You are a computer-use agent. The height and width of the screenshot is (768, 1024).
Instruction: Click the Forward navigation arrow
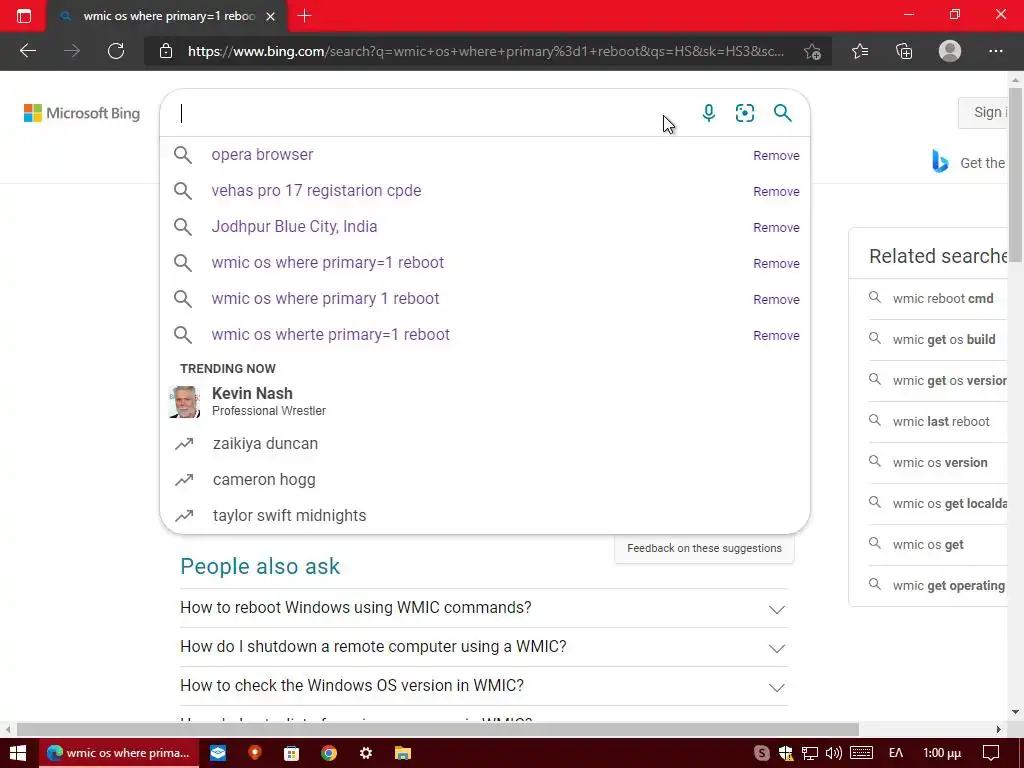pos(72,51)
